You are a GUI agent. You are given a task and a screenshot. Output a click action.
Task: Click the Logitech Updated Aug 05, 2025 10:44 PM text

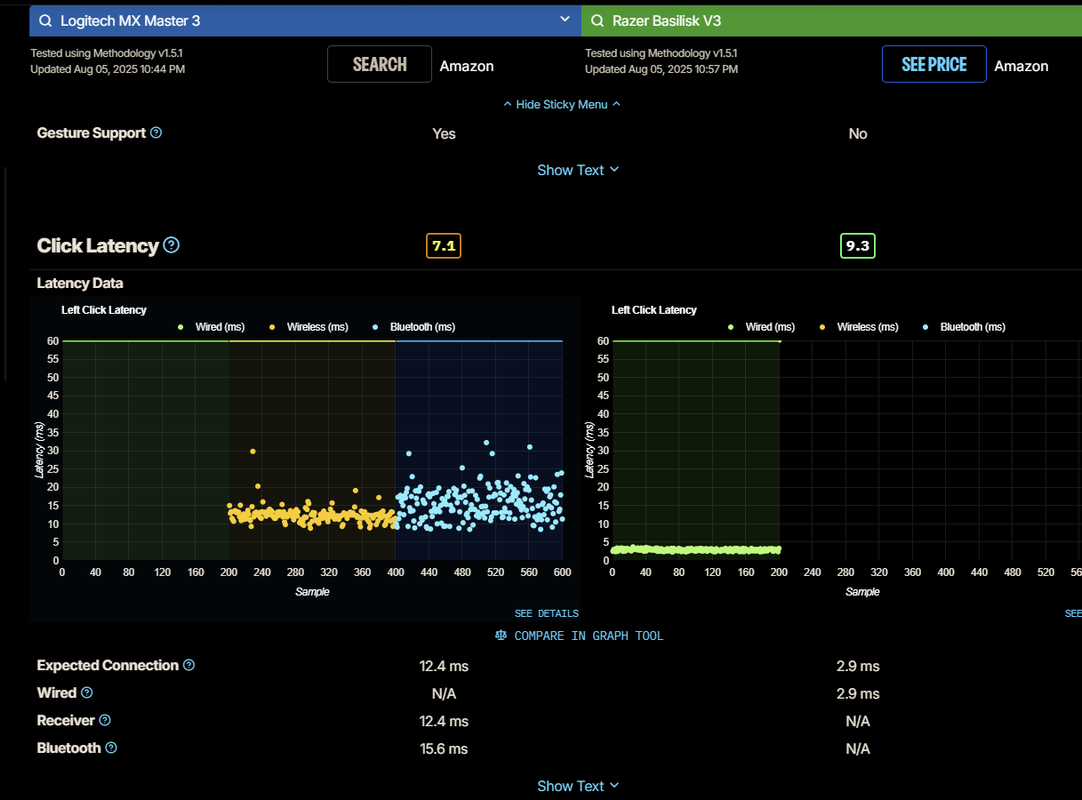pyautogui.click(x=108, y=69)
